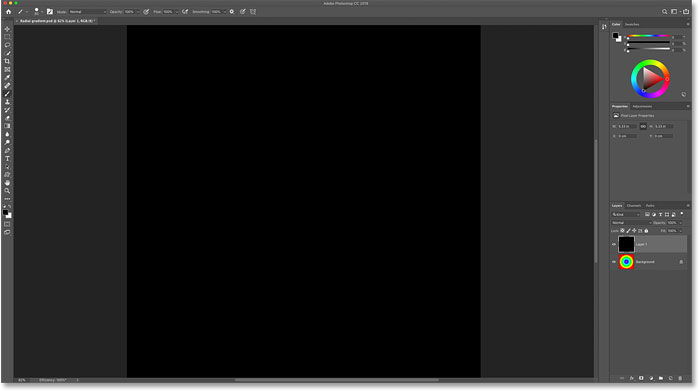
Task: Hide Layer 1 visibility eye
Action: pos(614,244)
